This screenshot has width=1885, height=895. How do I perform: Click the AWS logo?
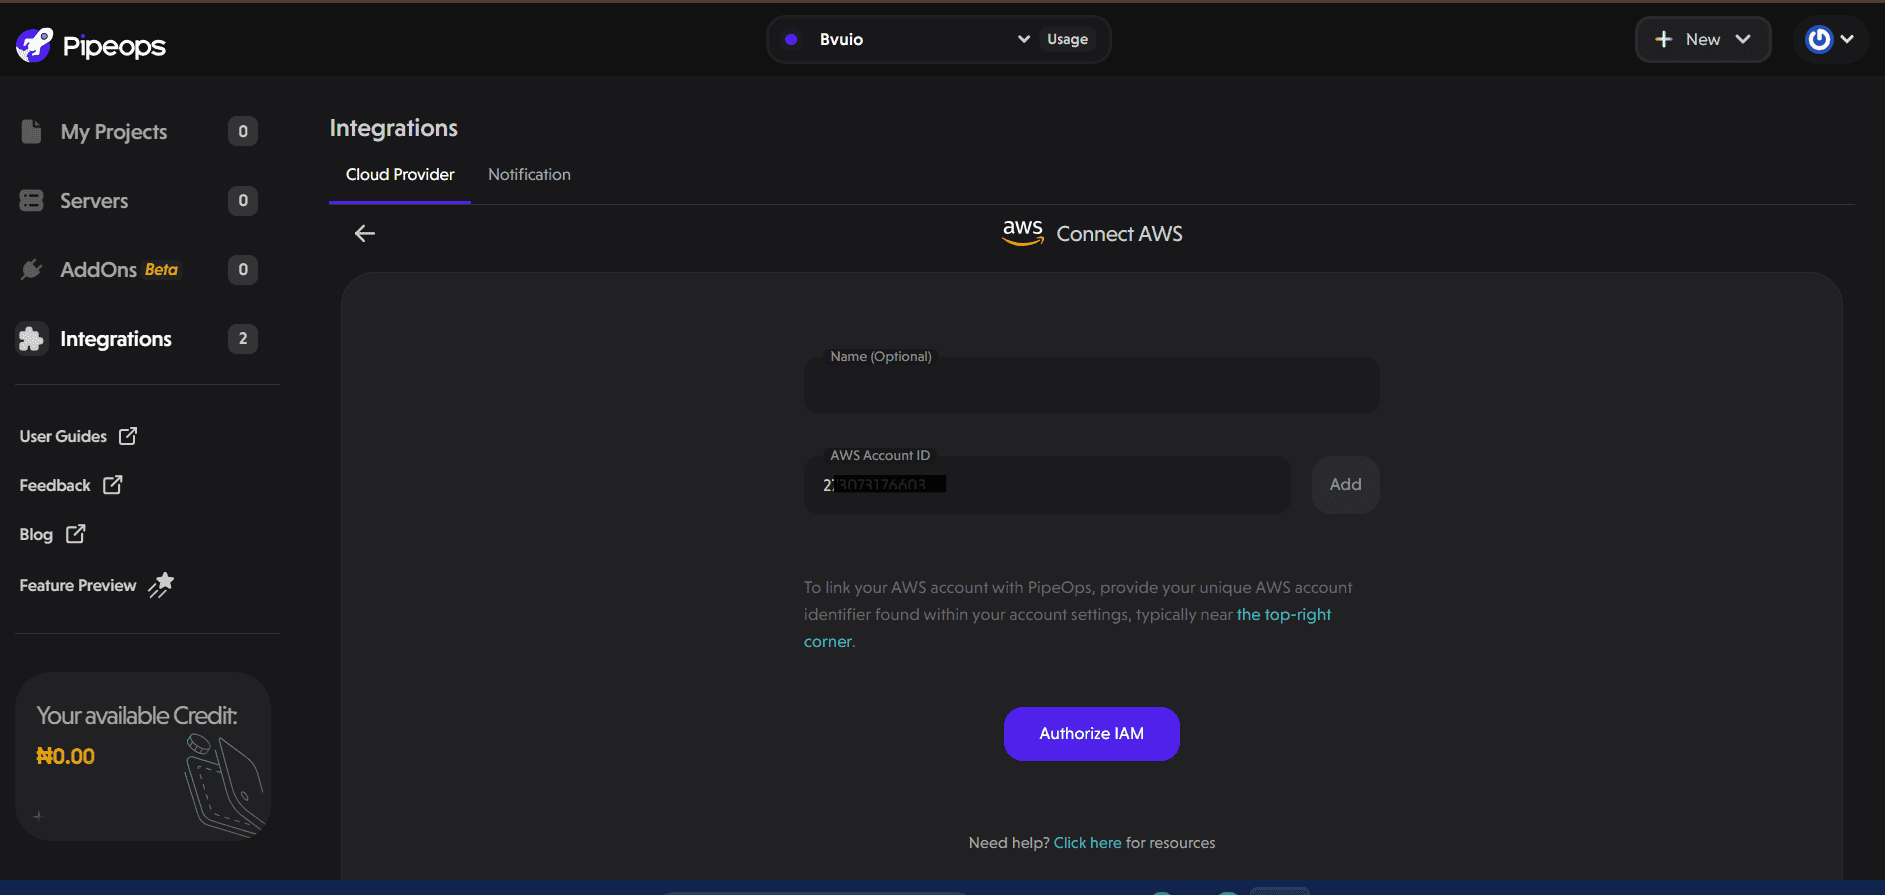tap(1023, 232)
